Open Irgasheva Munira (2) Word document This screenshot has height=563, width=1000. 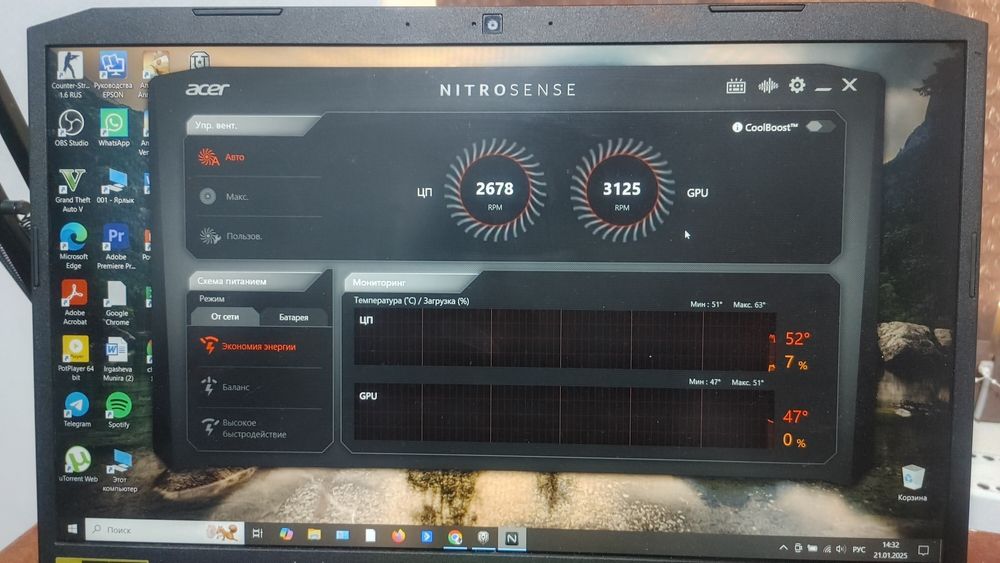tap(118, 358)
